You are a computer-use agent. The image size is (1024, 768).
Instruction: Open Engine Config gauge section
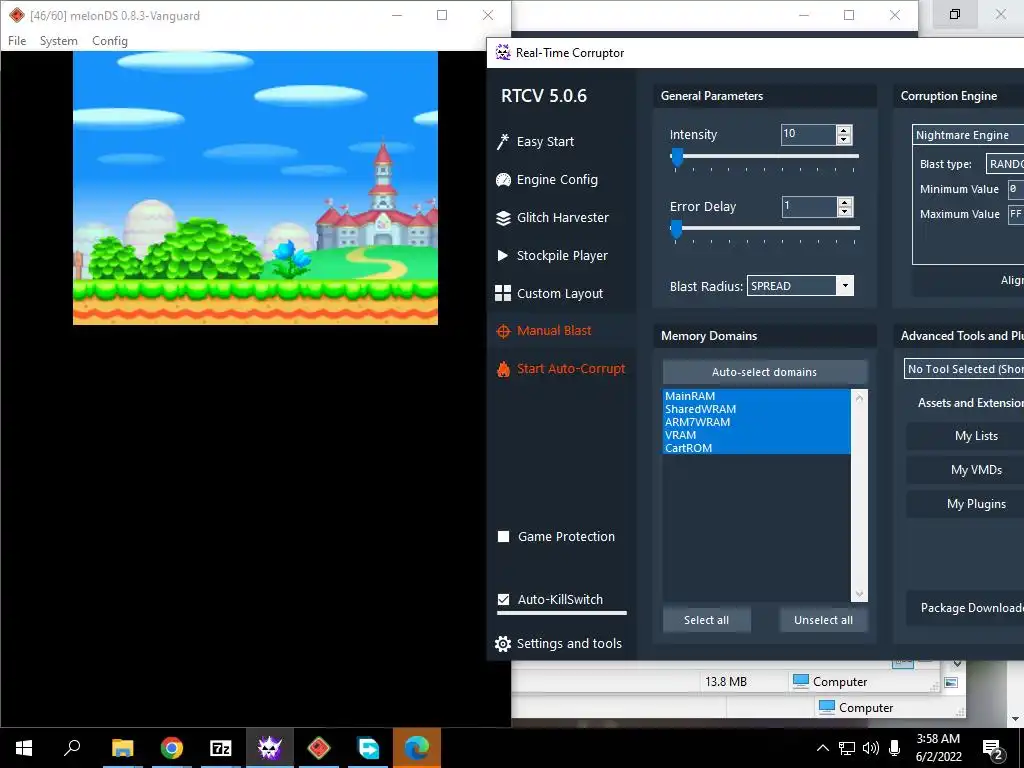tap(547, 180)
